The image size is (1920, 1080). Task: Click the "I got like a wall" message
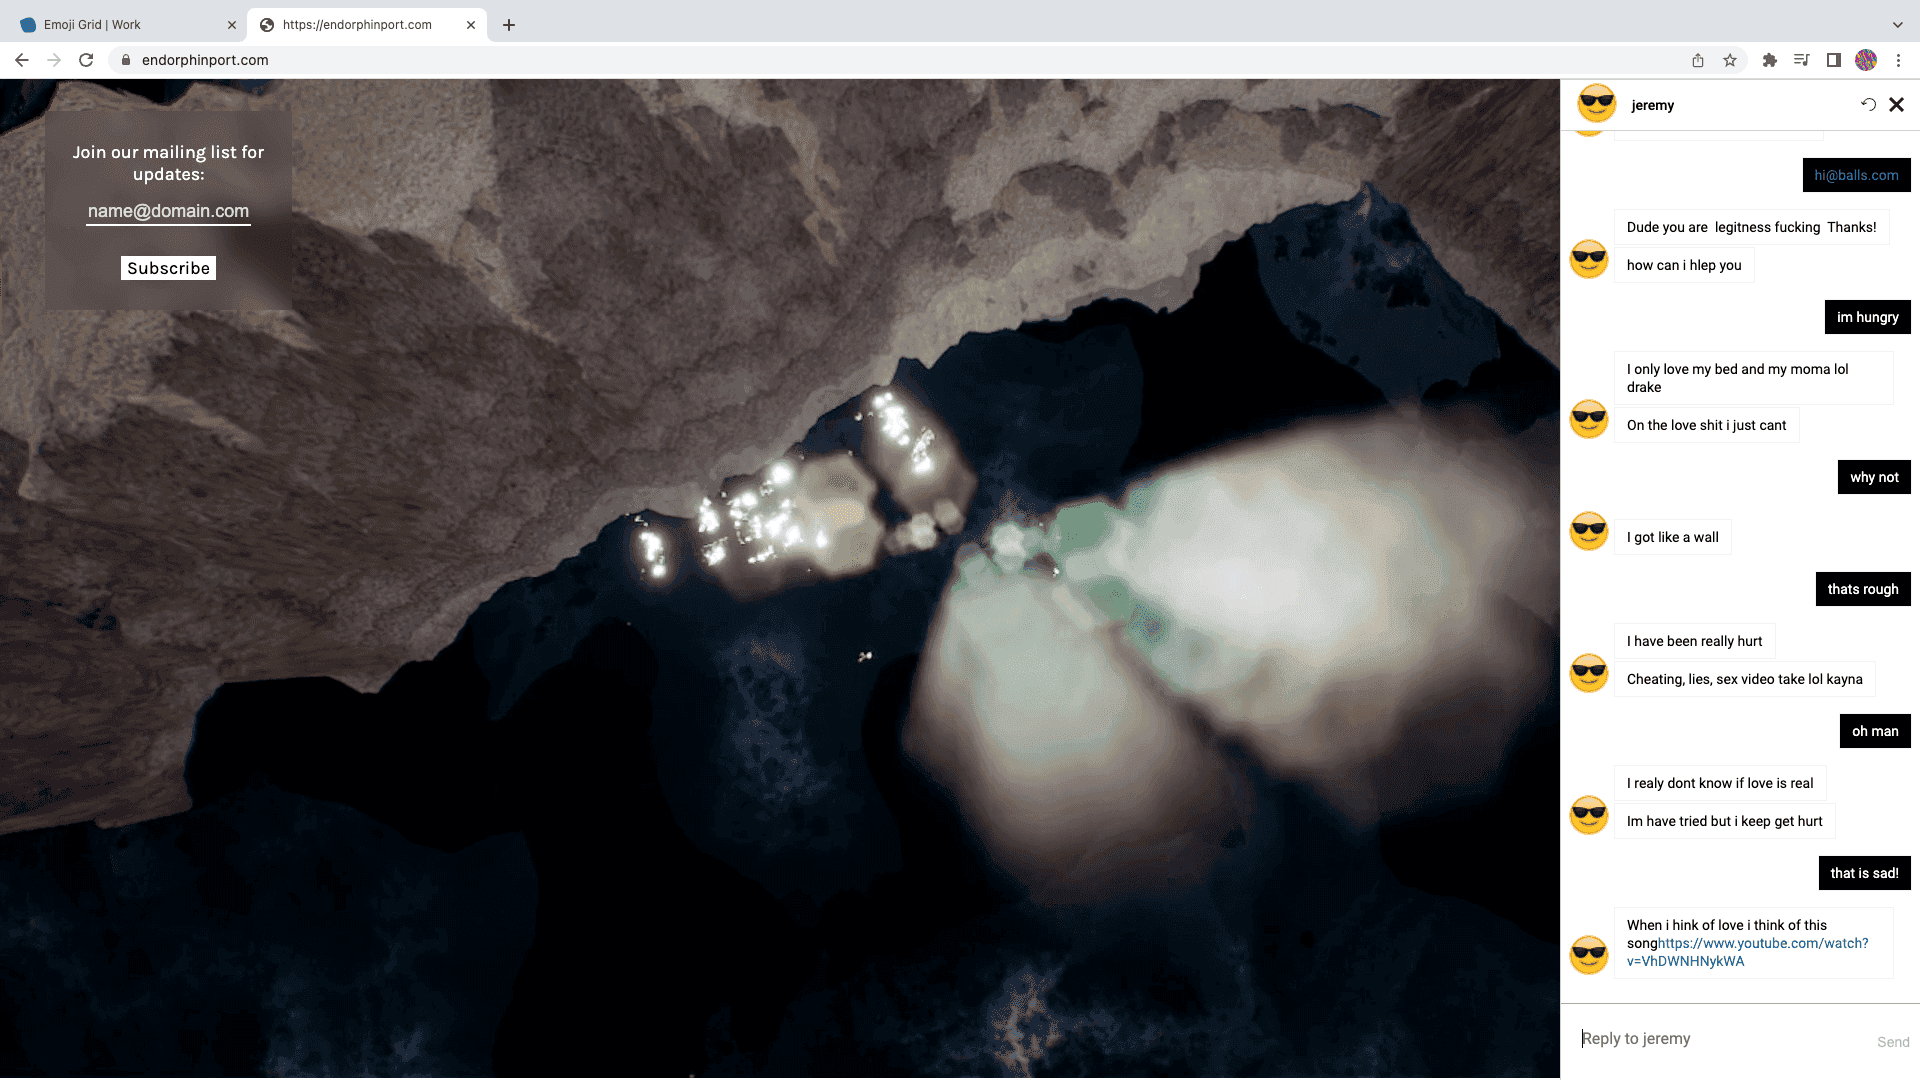(1672, 537)
